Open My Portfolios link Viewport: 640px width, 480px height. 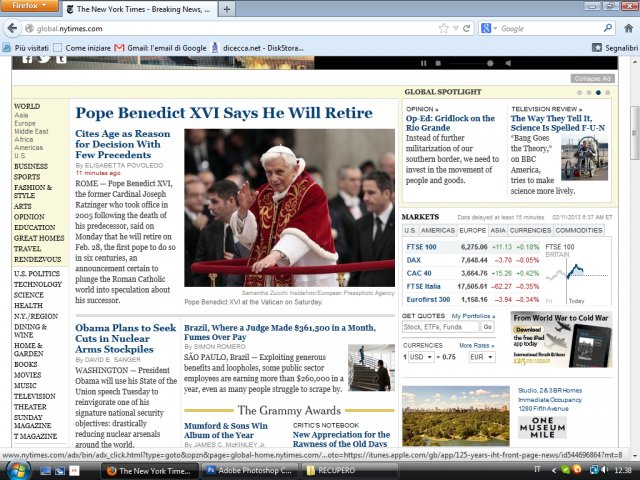473,316
